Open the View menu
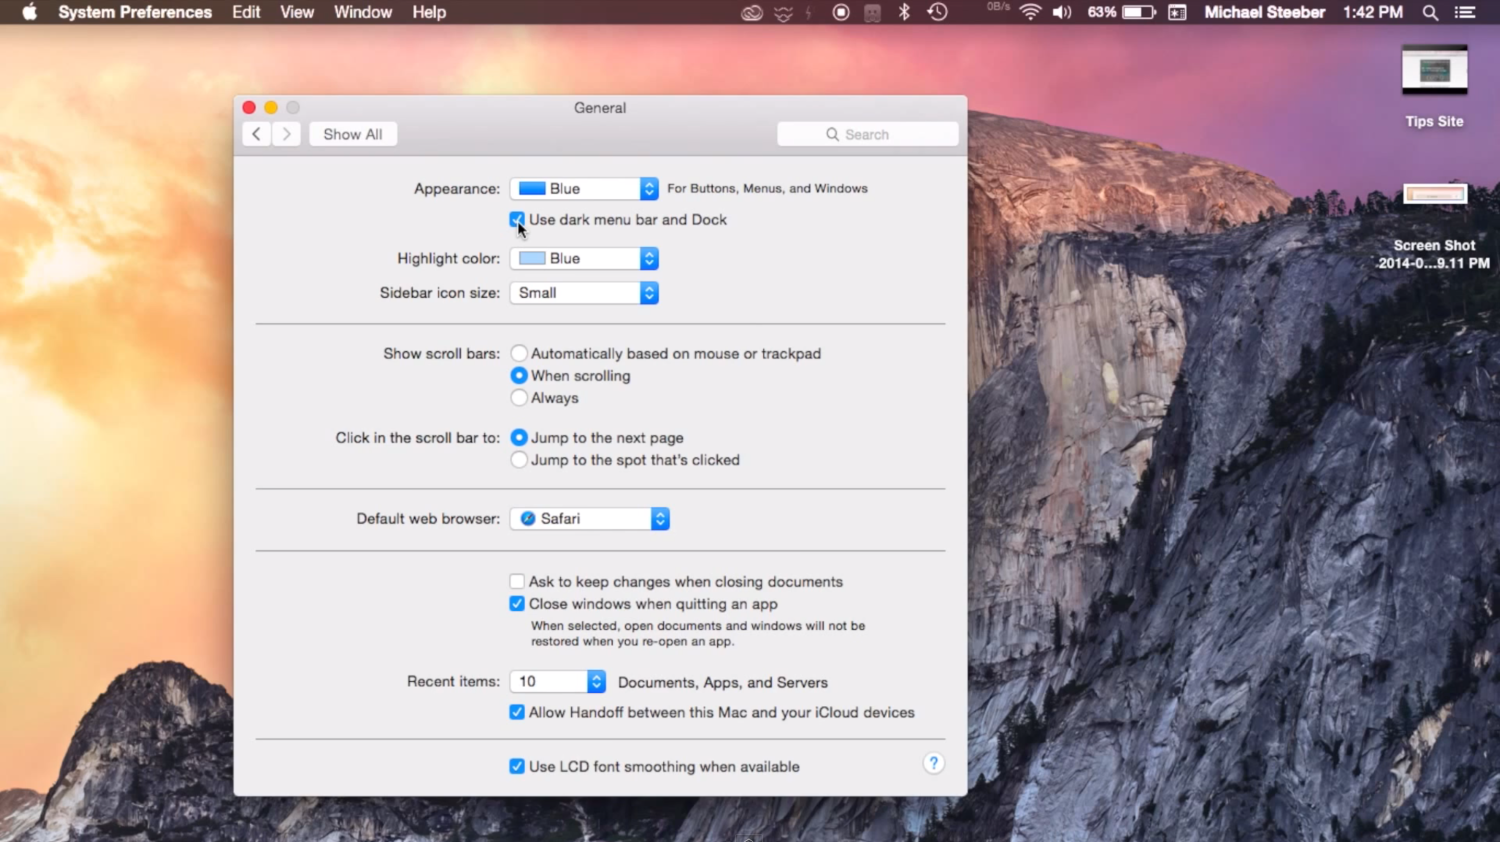This screenshot has width=1500, height=842. click(297, 12)
